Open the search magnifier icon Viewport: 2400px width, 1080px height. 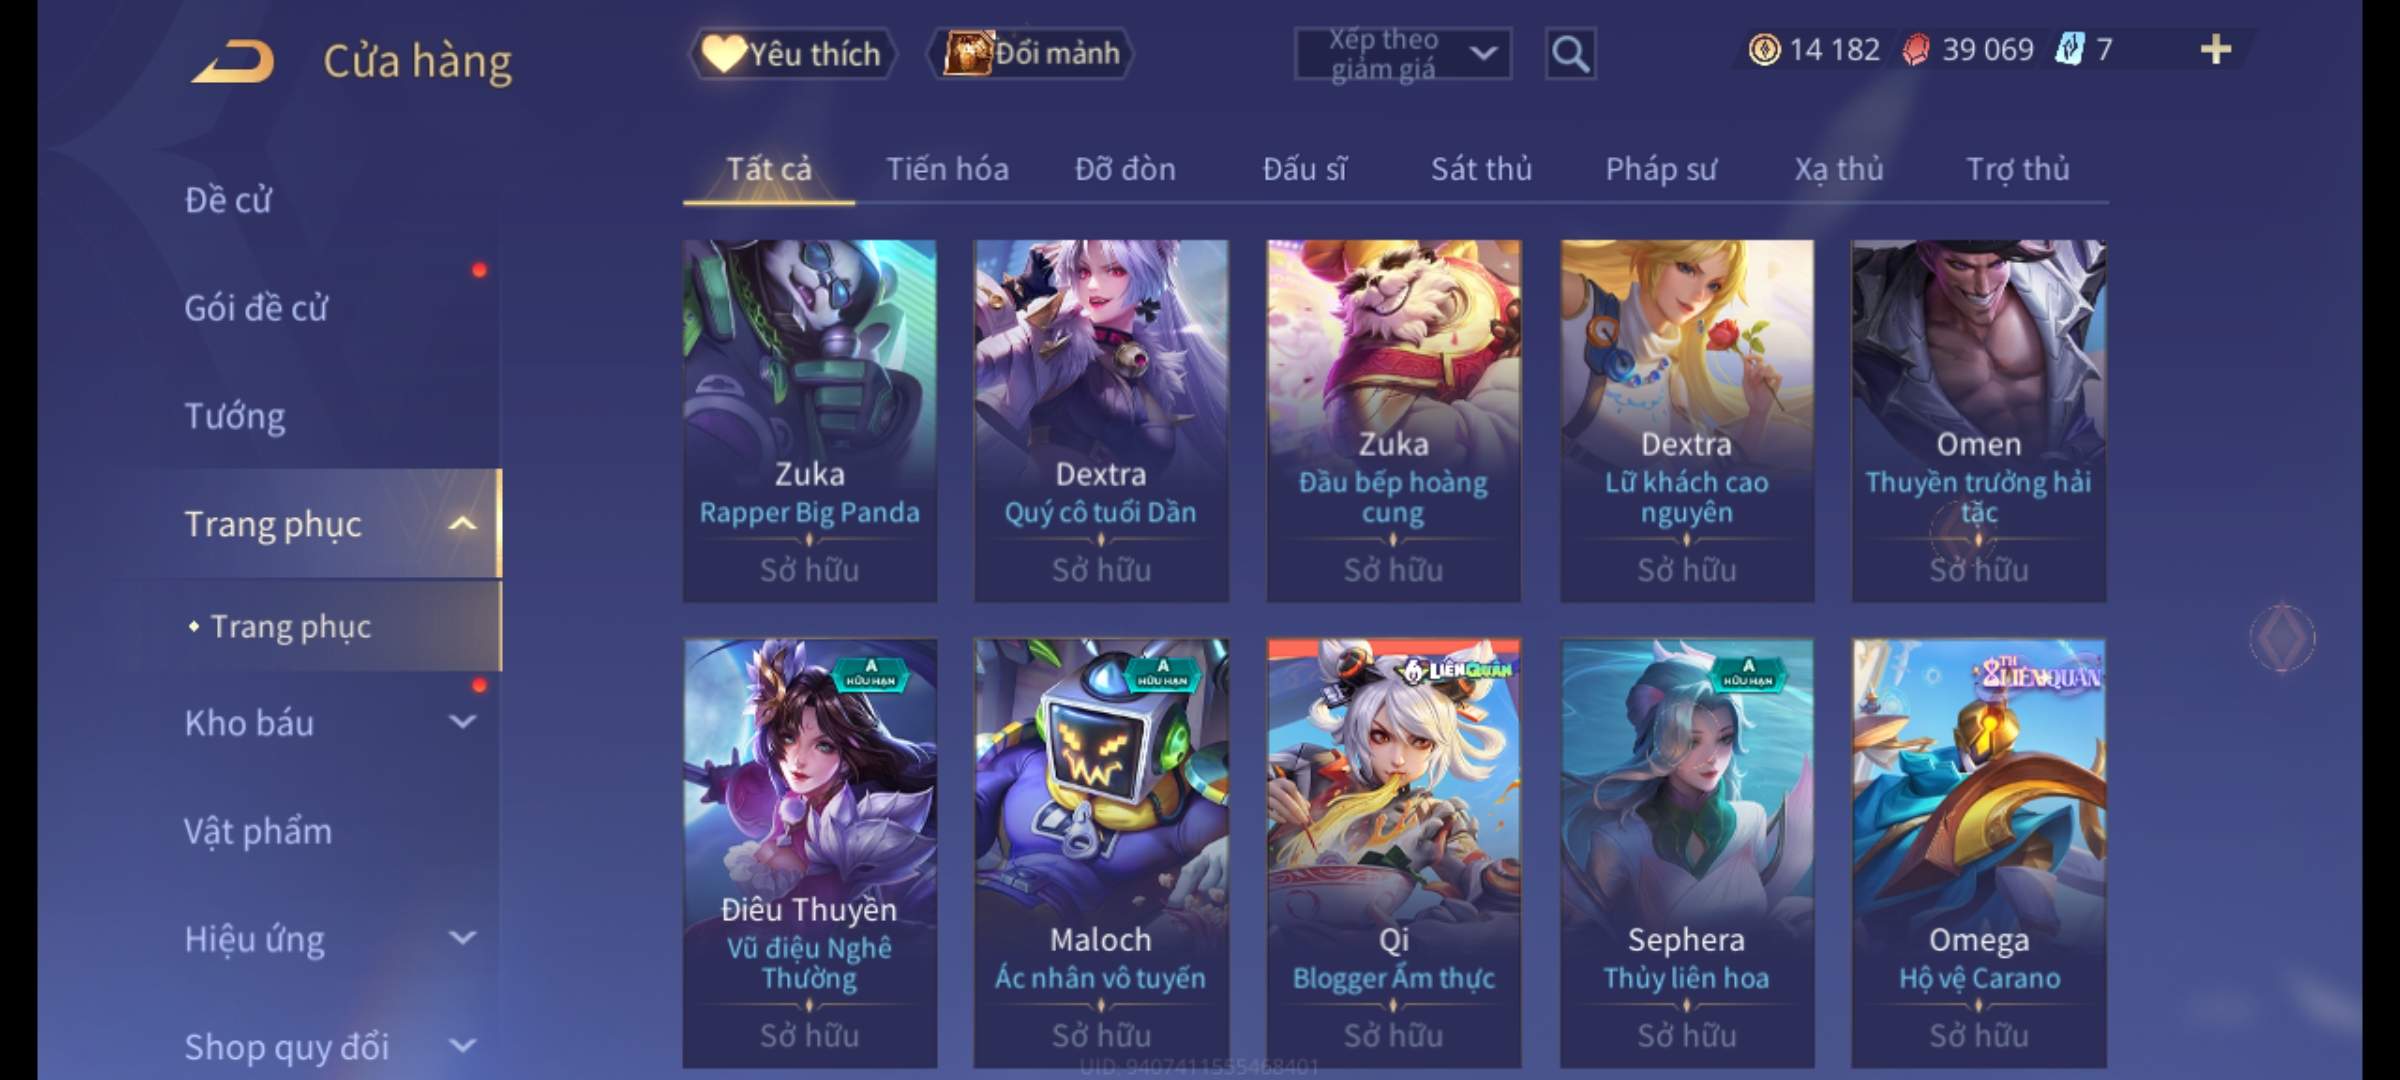coord(1570,54)
